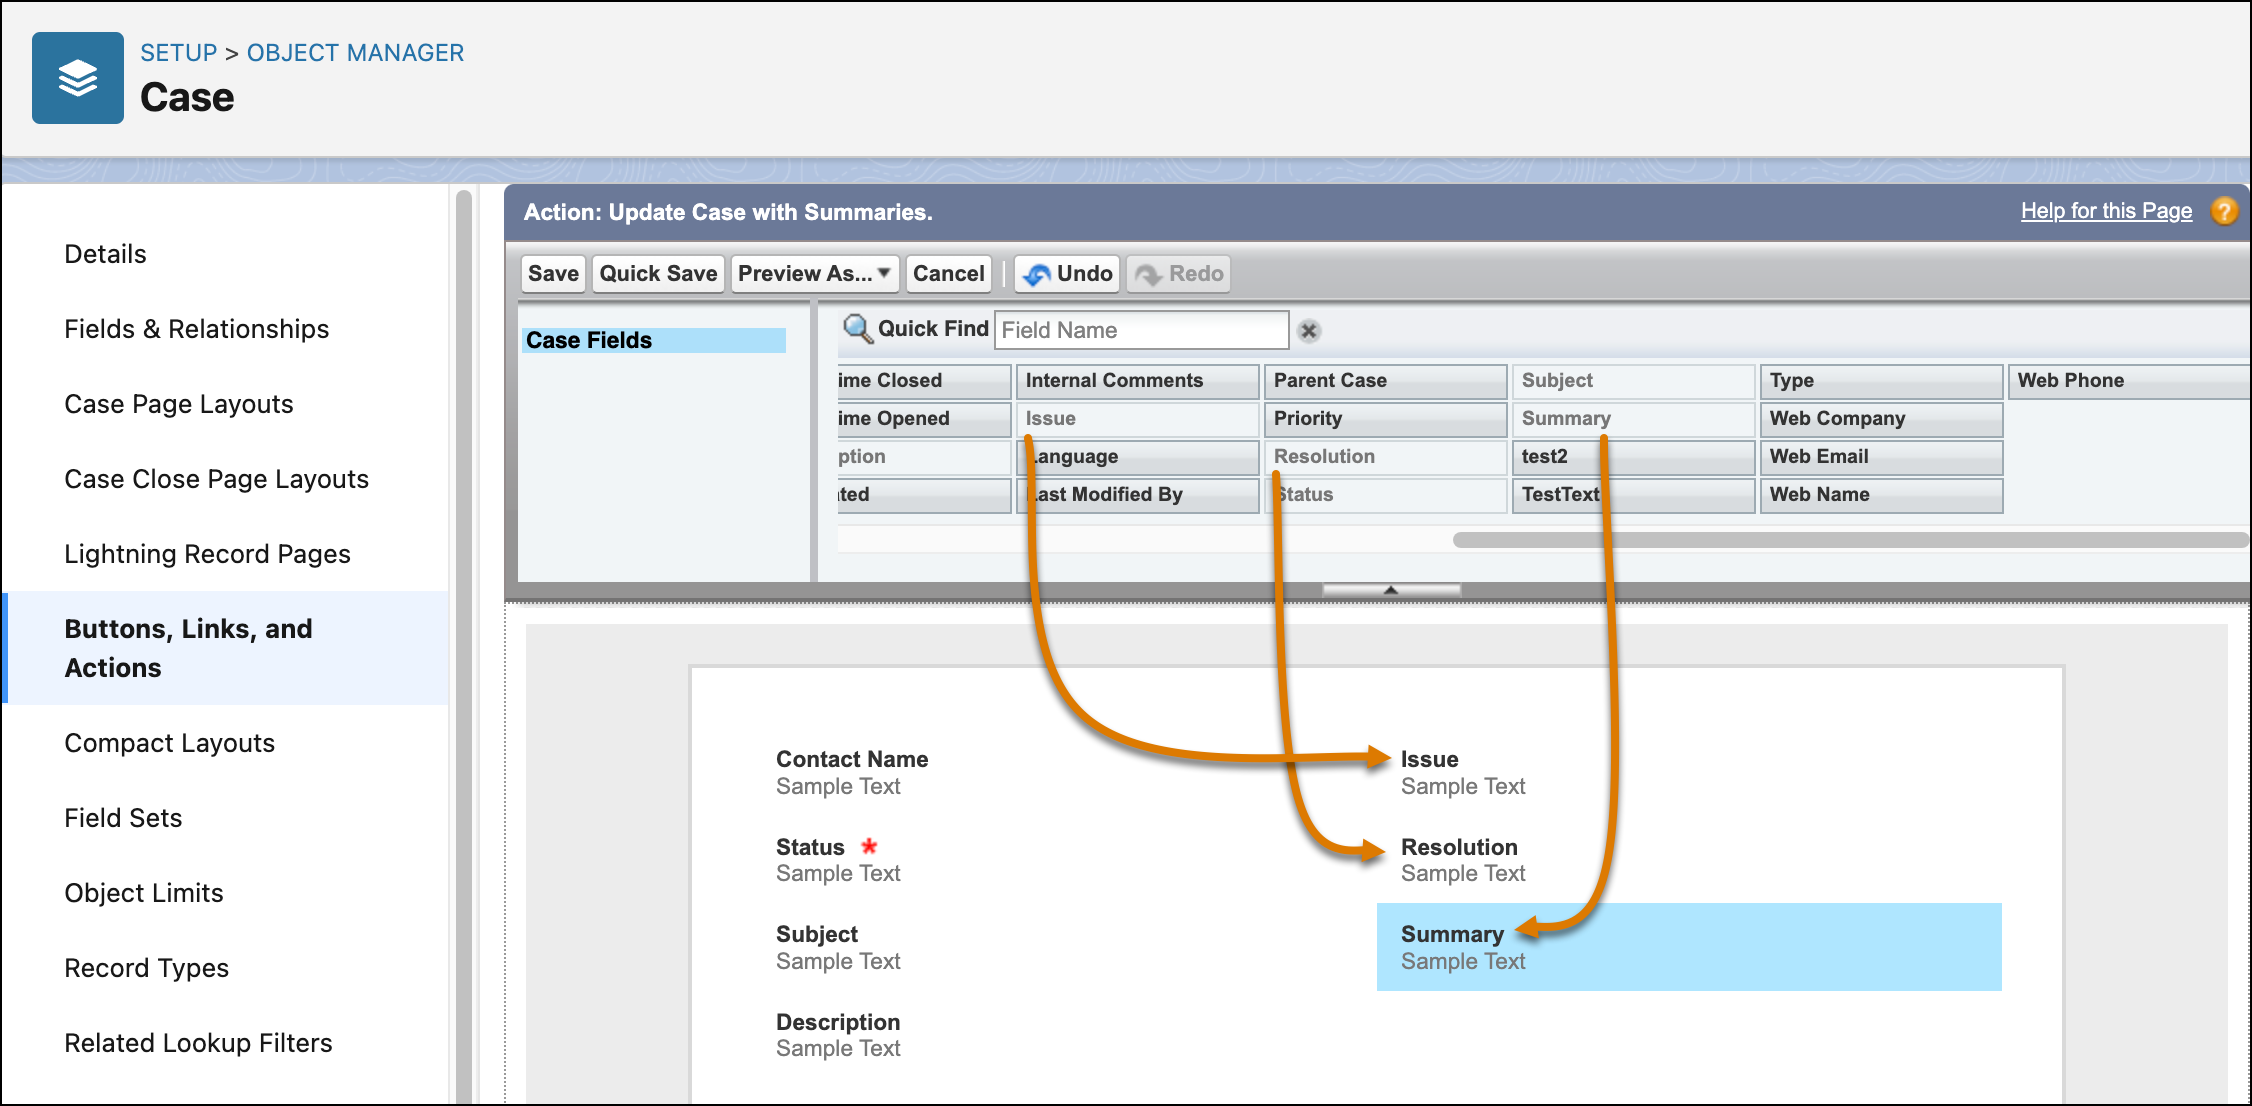Go to the Case Page Layouts section

tap(178, 404)
